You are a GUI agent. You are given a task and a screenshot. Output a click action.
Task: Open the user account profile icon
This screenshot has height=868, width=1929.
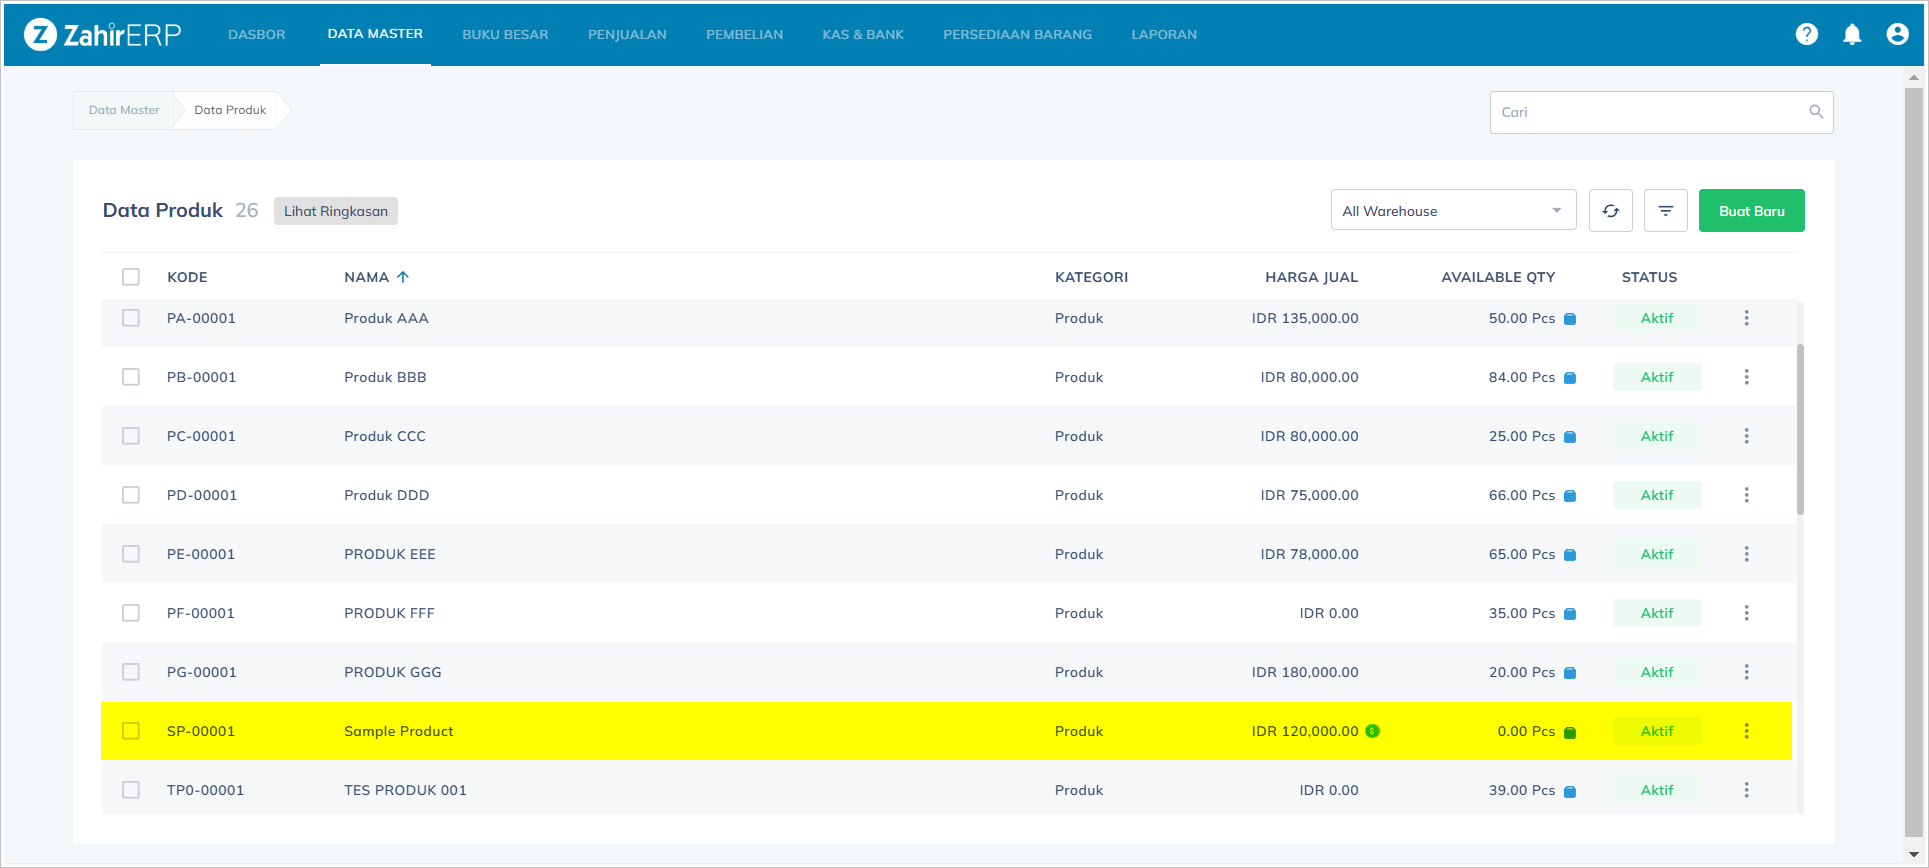(x=1897, y=34)
